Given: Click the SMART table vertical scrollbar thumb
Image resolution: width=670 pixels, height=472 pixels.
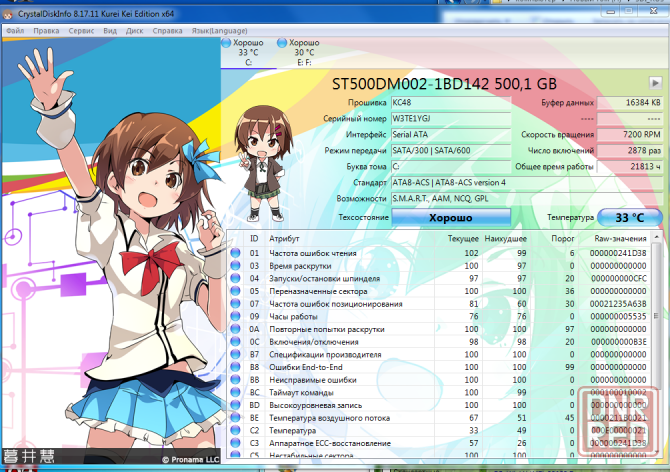Looking at the screenshot, I should [x=657, y=316].
